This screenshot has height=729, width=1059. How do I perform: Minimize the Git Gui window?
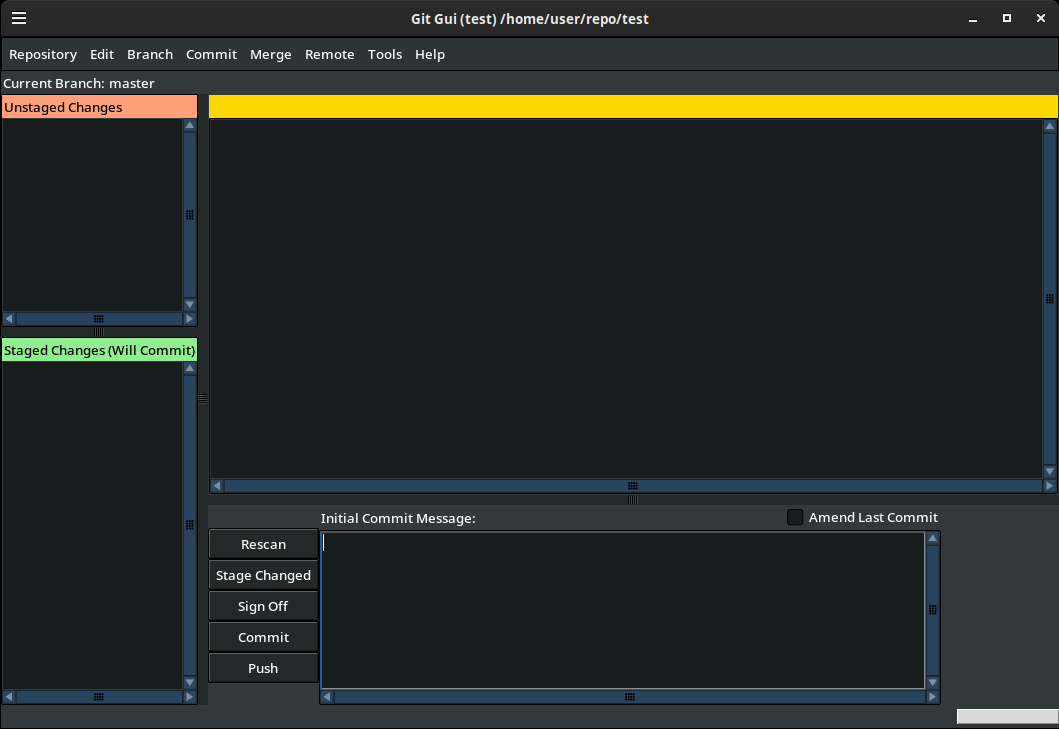(x=973, y=19)
